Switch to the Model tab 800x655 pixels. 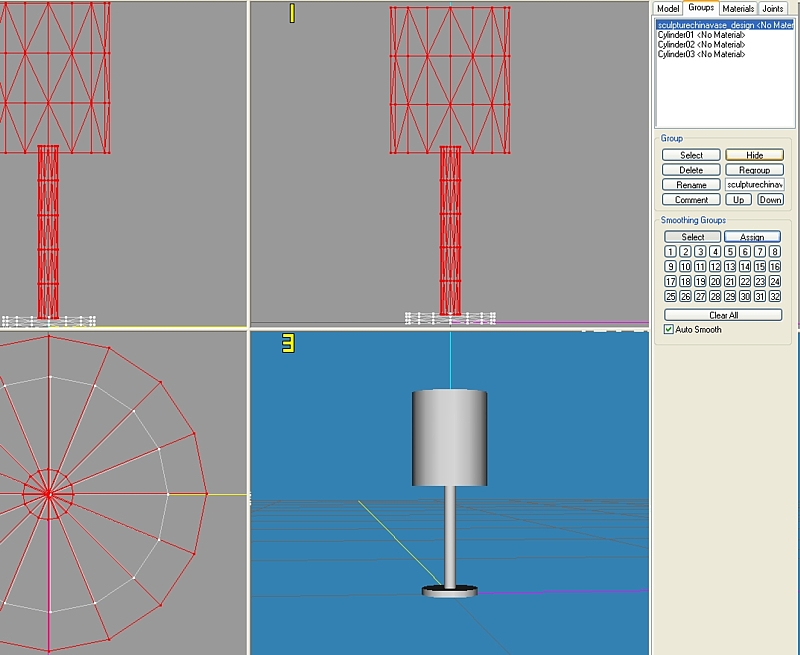tap(668, 8)
